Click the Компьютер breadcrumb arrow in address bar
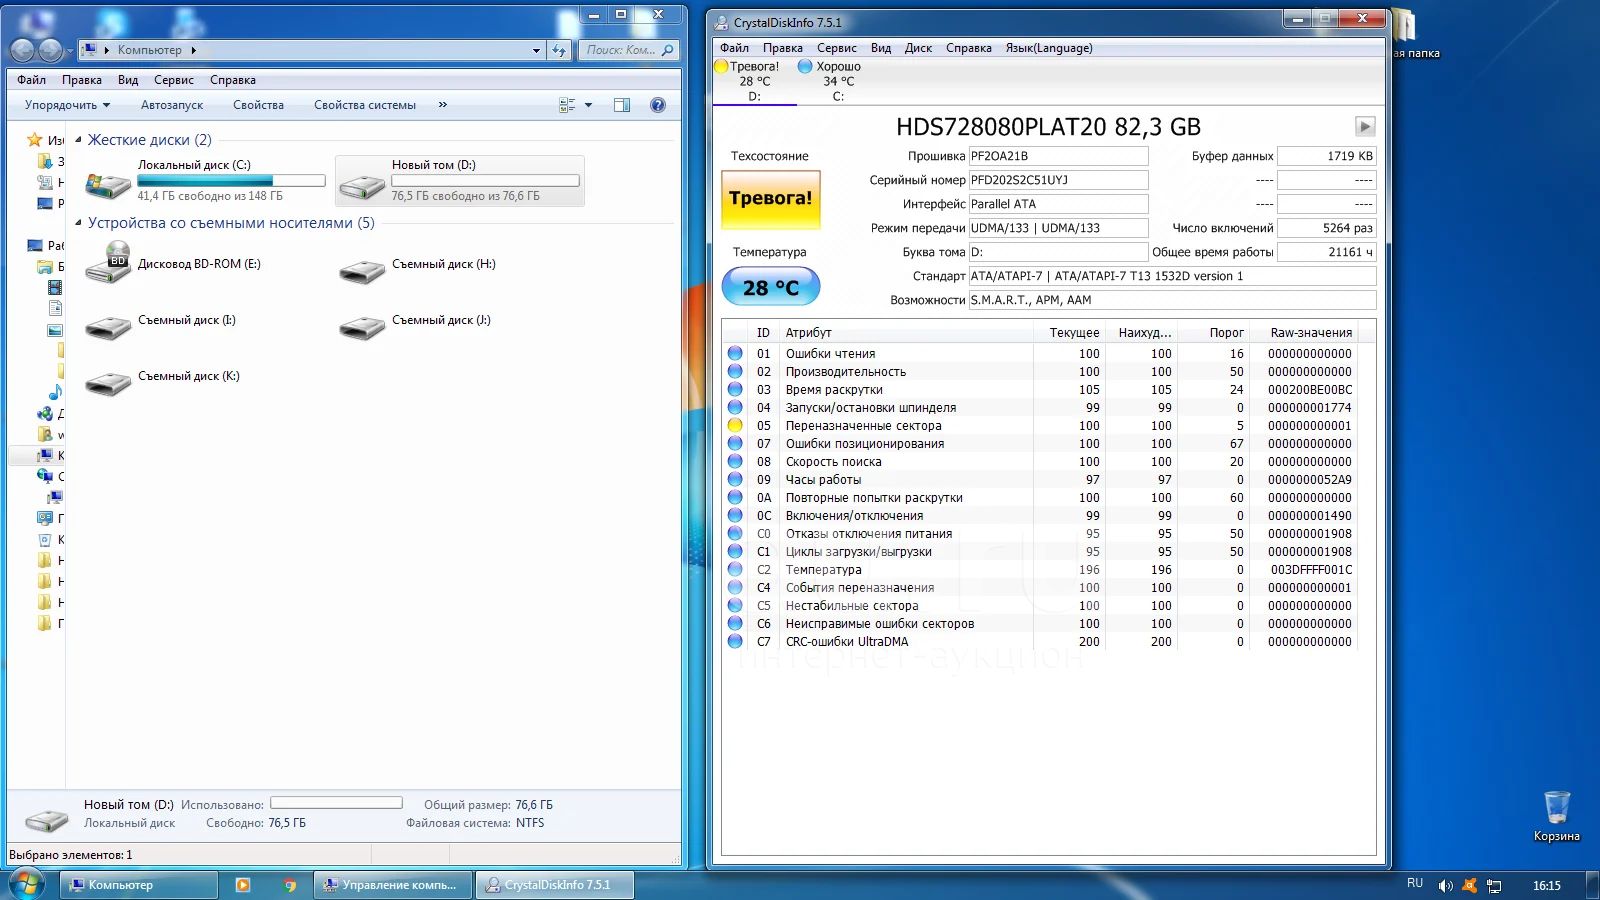 tap(193, 50)
